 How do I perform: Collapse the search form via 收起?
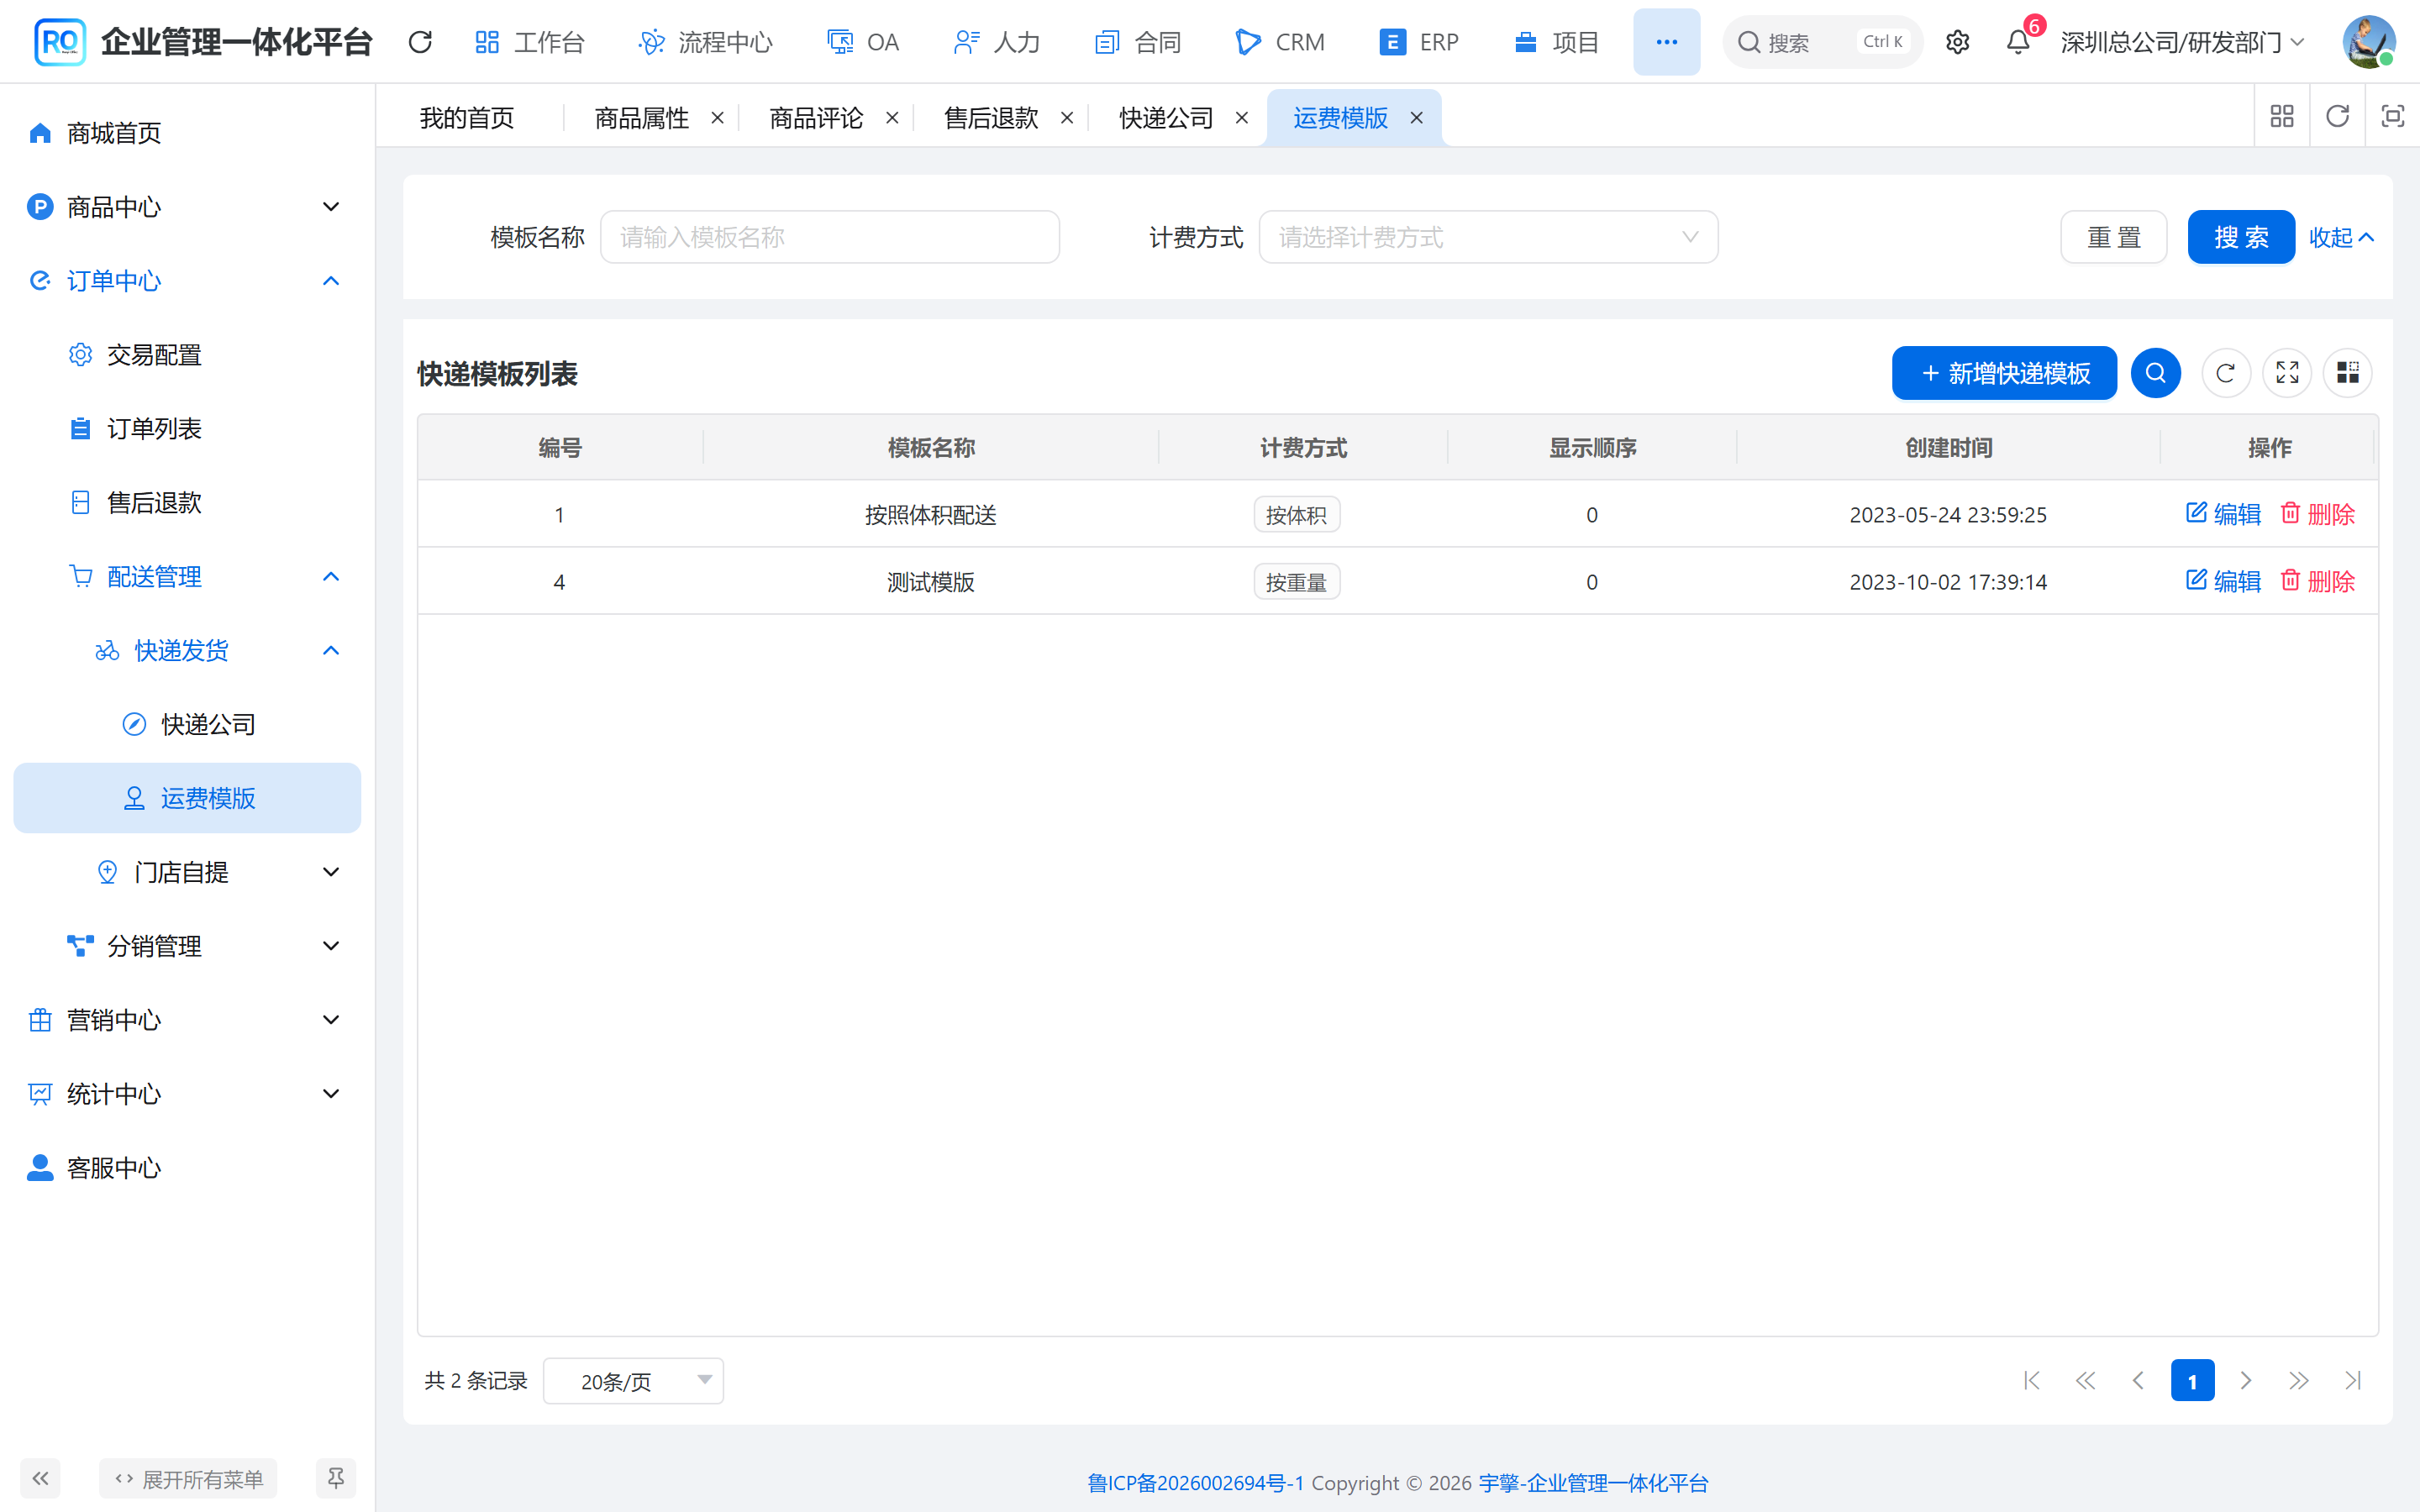tap(2341, 237)
